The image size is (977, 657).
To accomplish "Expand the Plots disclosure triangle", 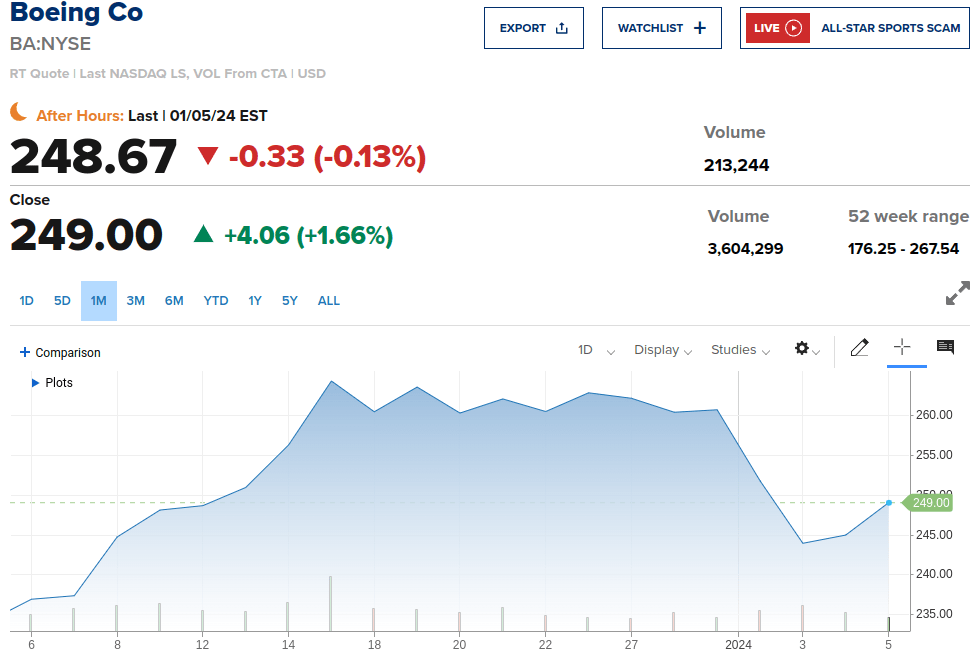I will tap(36, 382).
